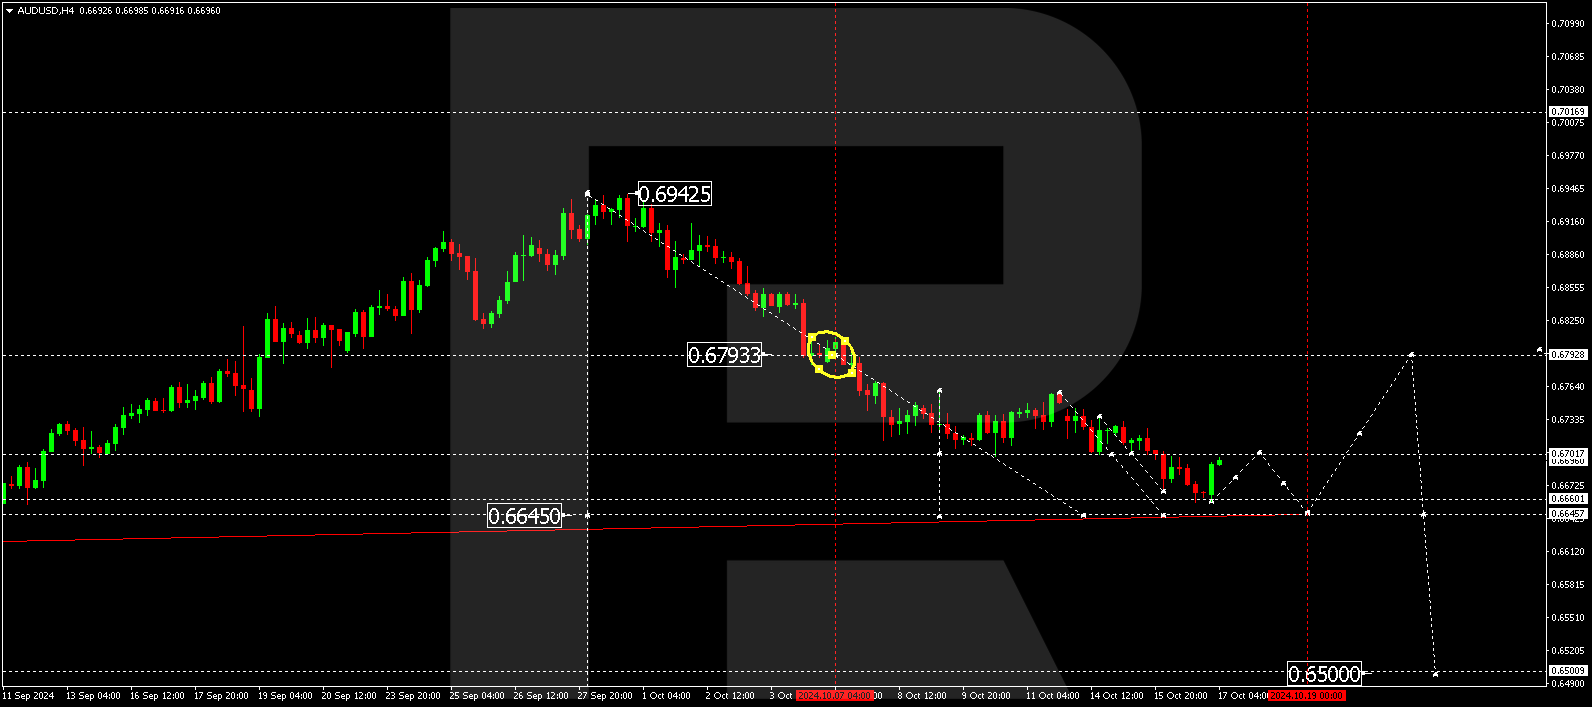Click the latest green candle near 0.67017
1592x707 pixels.
[x=1219, y=462]
